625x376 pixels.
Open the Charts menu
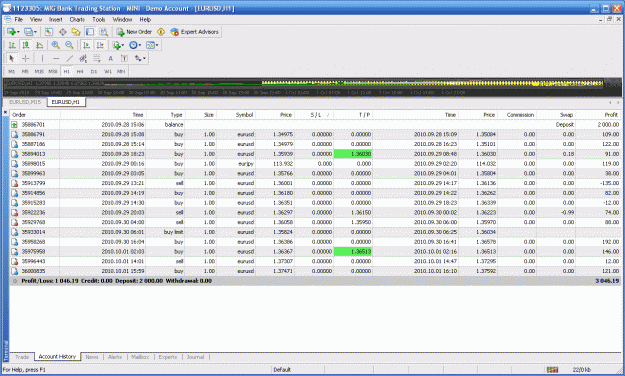[x=77, y=19]
